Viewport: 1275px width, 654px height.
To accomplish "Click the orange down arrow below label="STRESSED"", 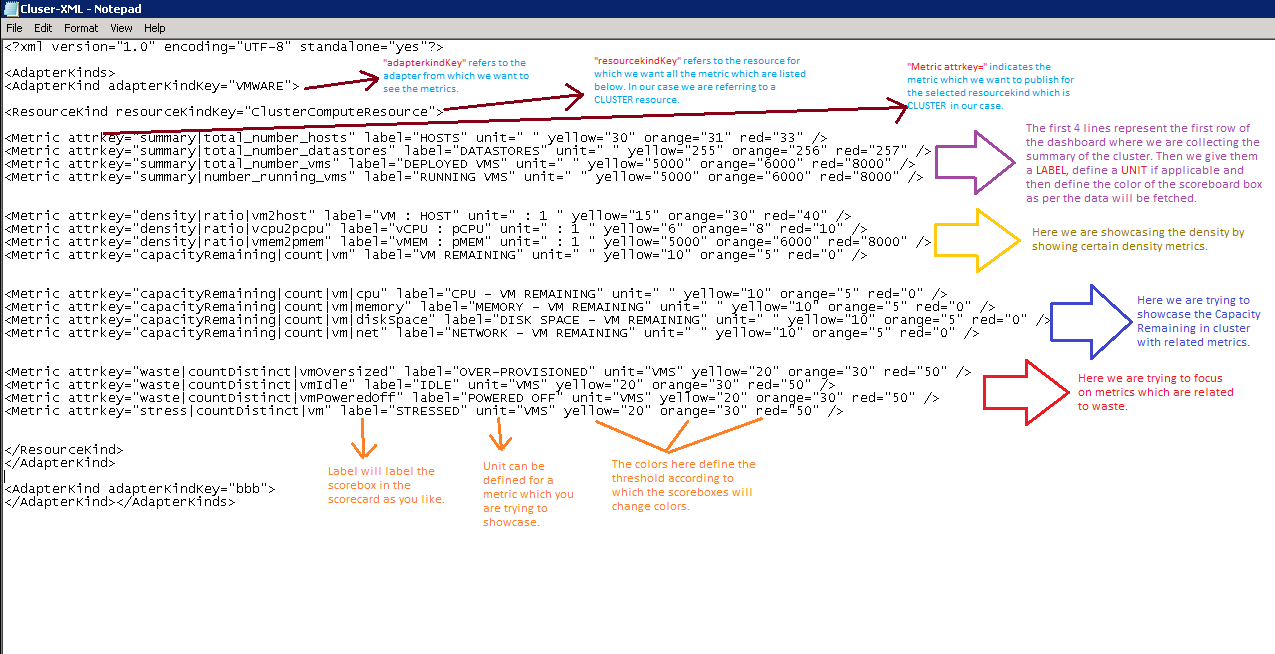I will (x=361, y=438).
